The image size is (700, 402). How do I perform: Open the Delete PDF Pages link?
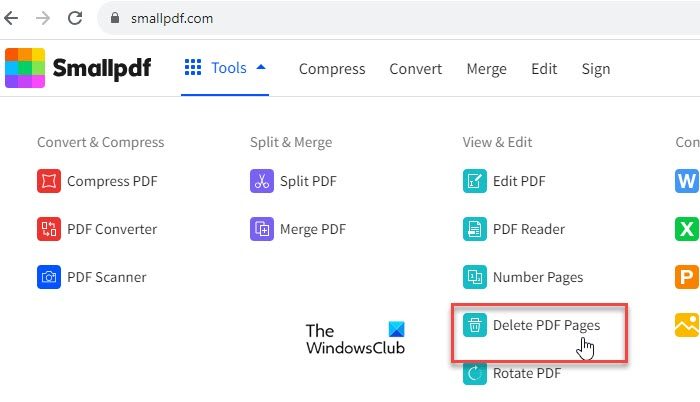tap(546, 325)
